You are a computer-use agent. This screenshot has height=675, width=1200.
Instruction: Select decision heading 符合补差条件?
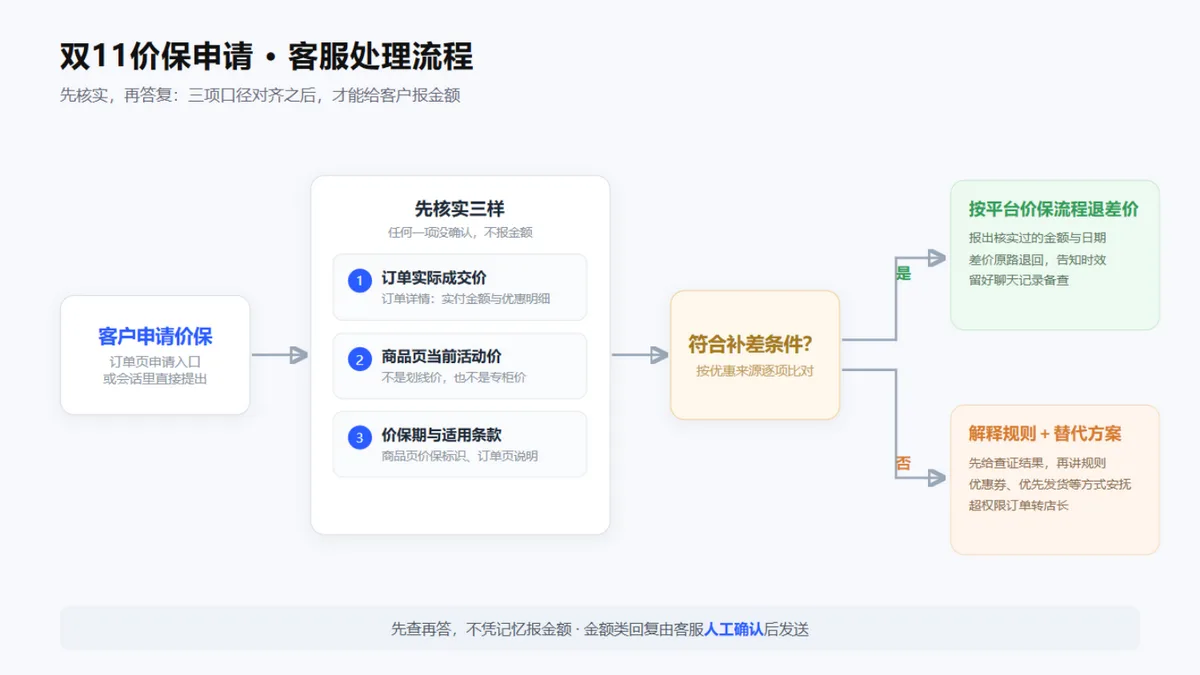tap(750, 345)
